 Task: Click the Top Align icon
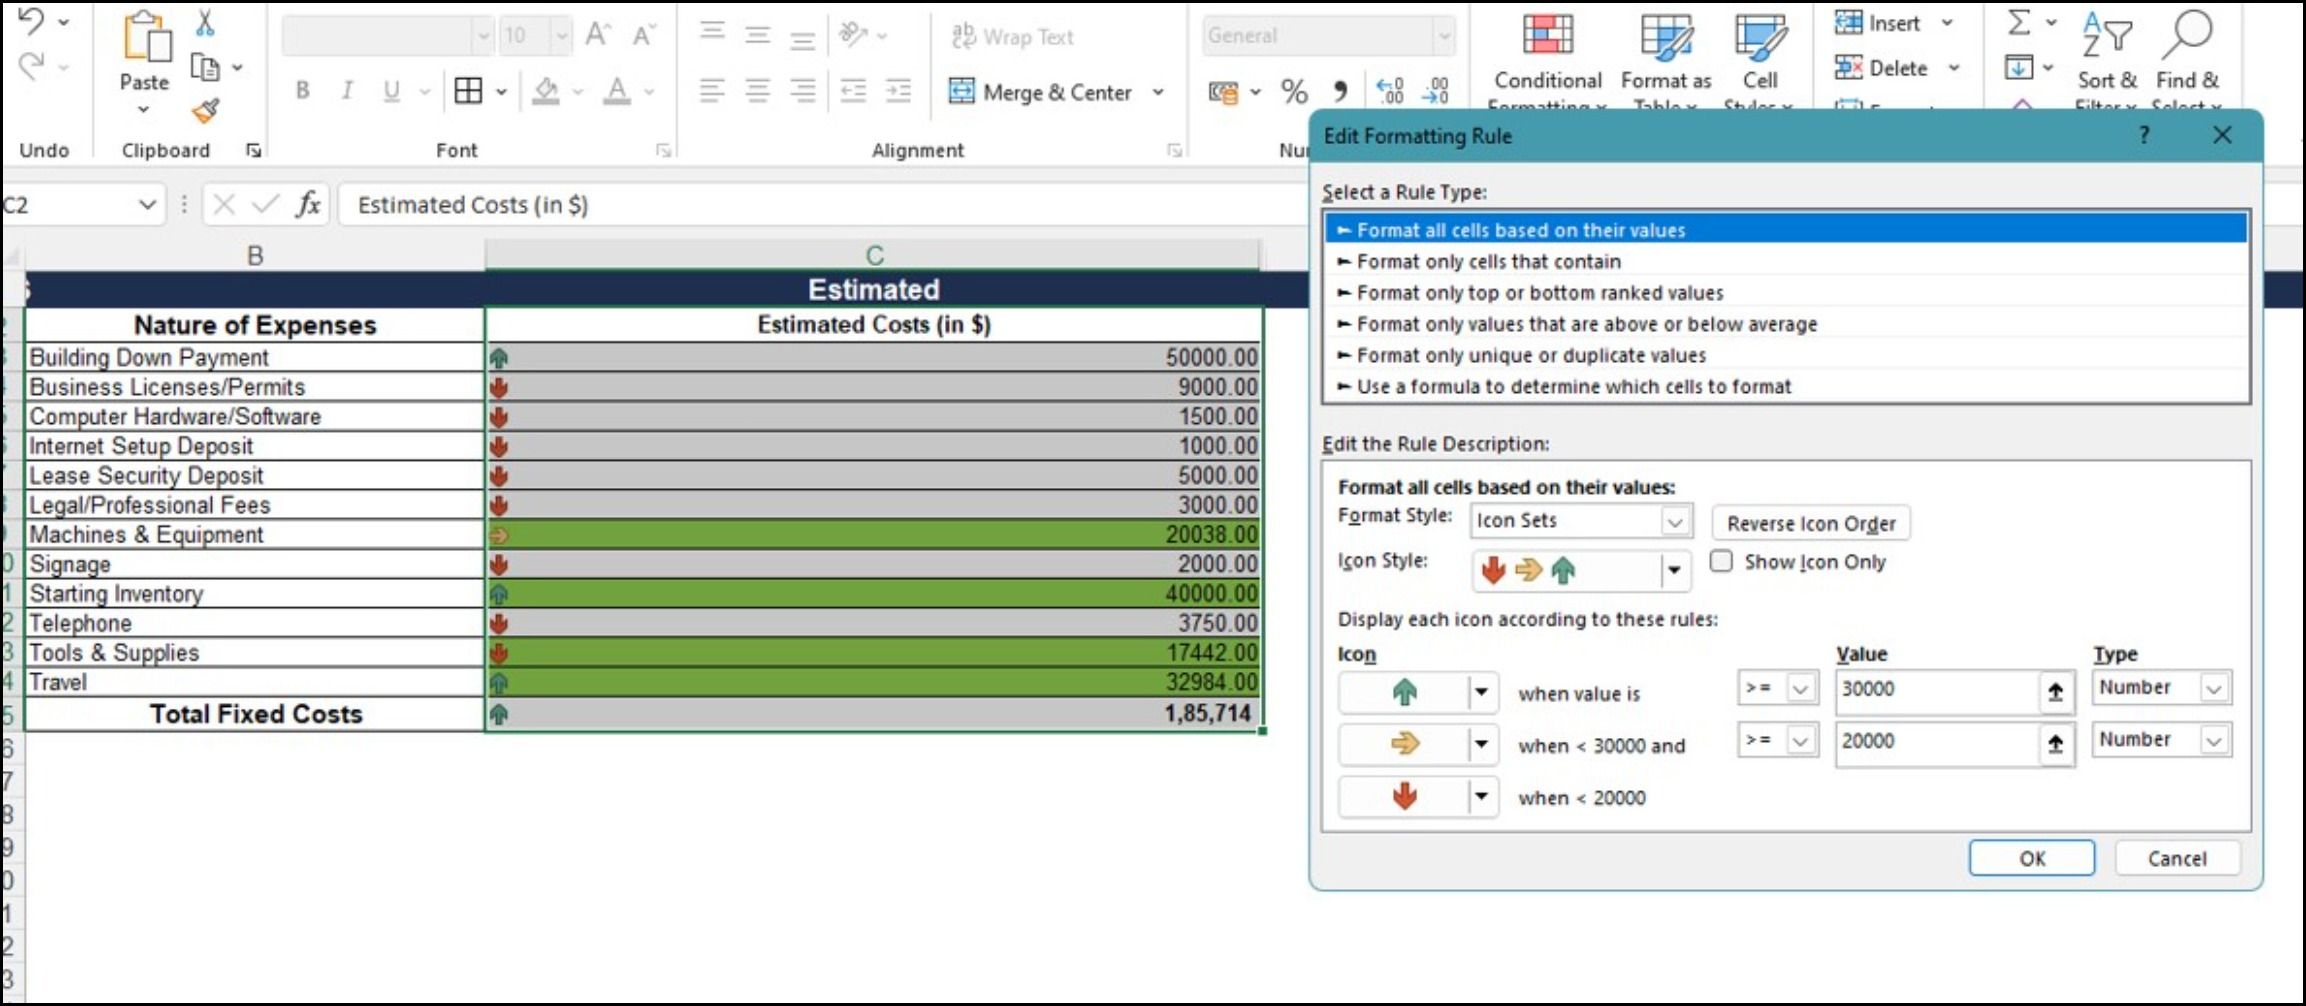click(712, 33)
